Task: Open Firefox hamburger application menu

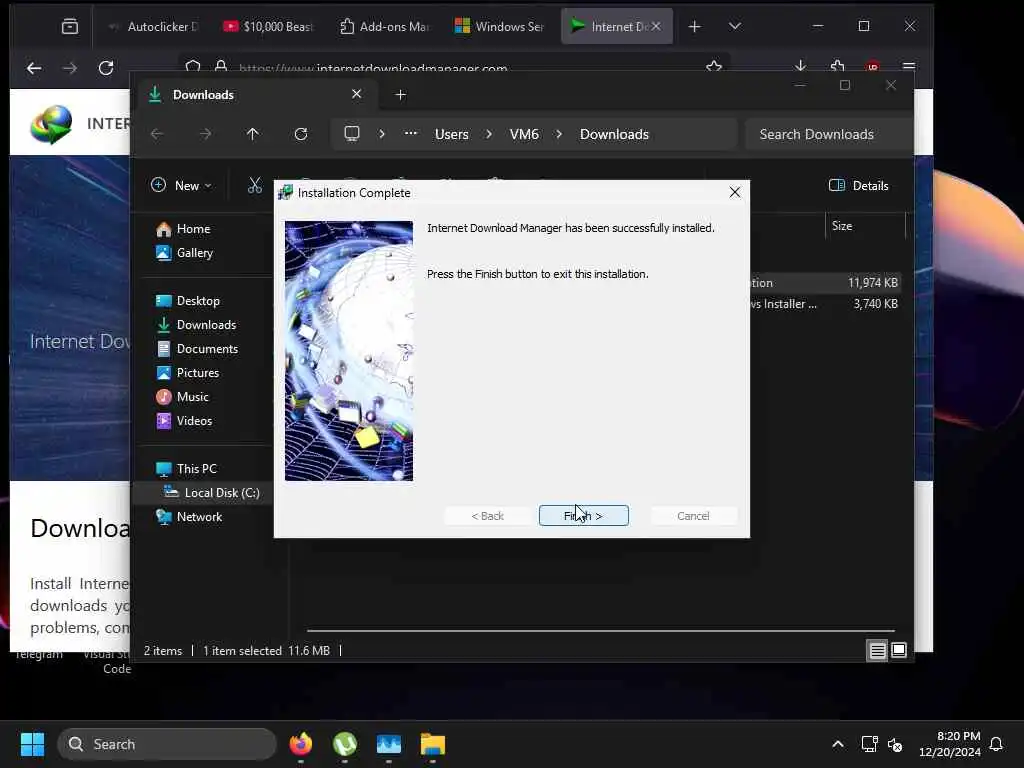Action: click(908, 66)
